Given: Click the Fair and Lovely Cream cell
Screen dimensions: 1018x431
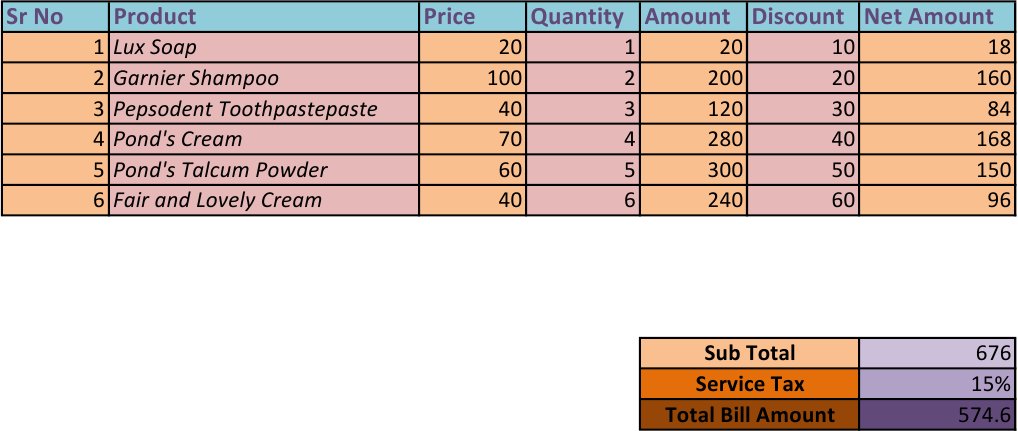Looking at the screenshot, I should (x=264, y=200).
